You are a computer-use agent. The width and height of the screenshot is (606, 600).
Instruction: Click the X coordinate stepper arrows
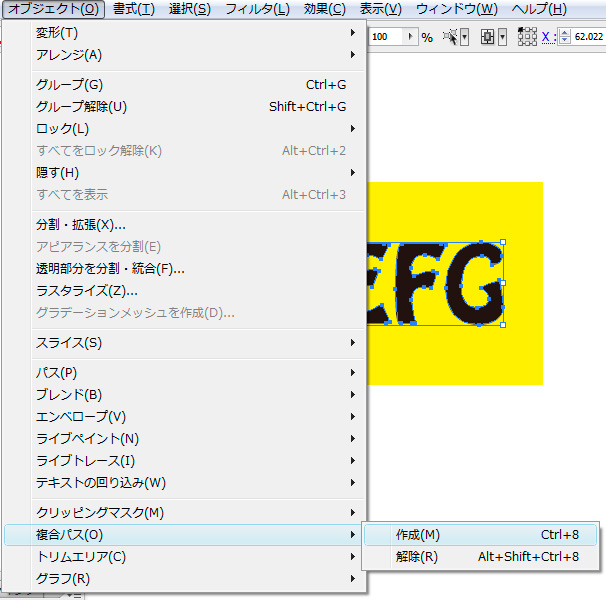(564, 37)
